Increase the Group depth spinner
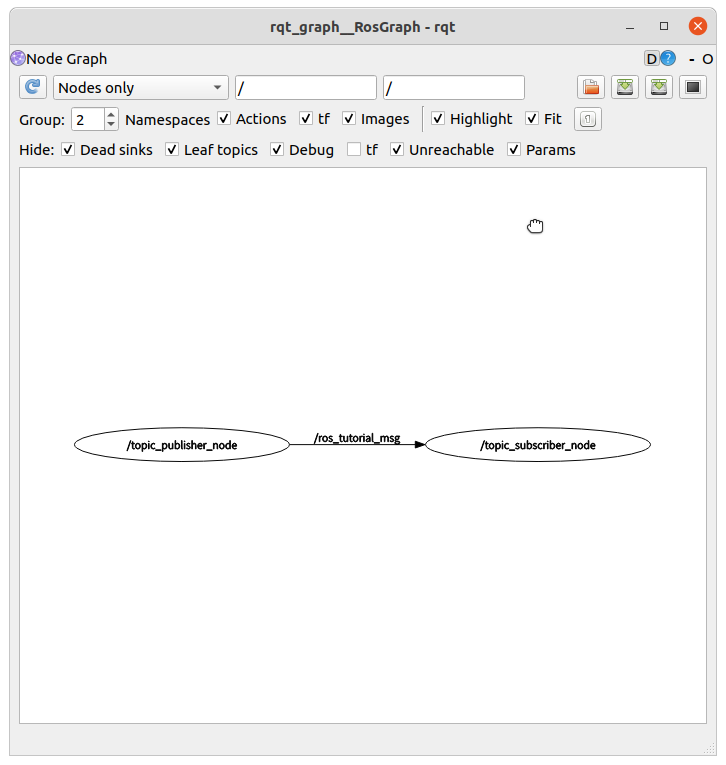 click(111, 114)
